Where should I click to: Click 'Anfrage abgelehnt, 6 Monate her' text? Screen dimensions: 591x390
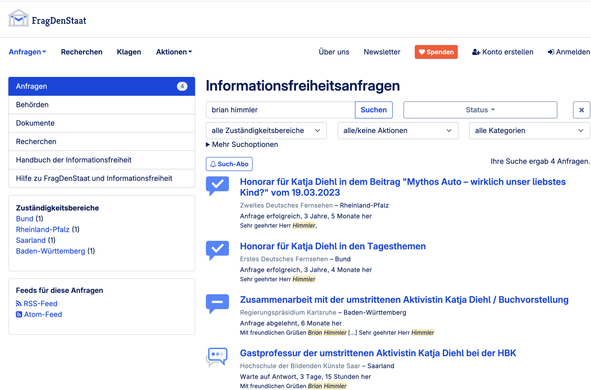(291, 323)
